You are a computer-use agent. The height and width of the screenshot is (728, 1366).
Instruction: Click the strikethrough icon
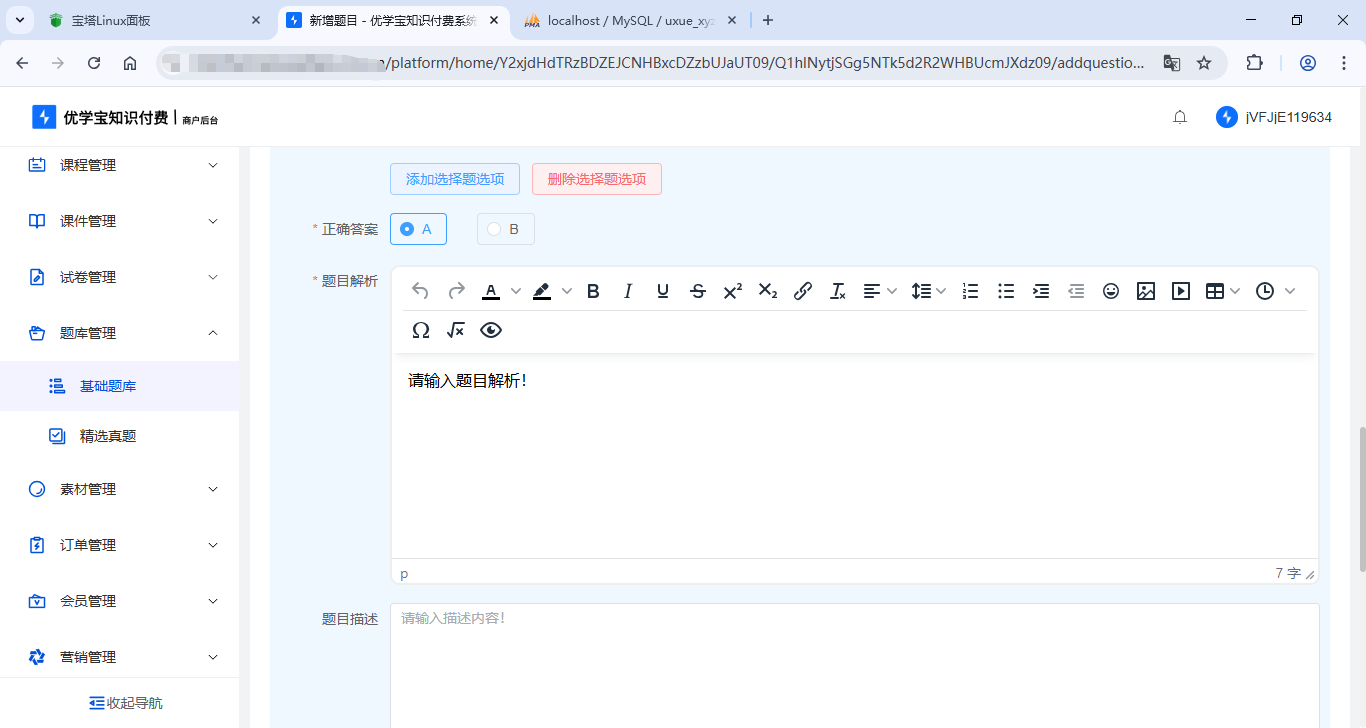coord(698,291)
